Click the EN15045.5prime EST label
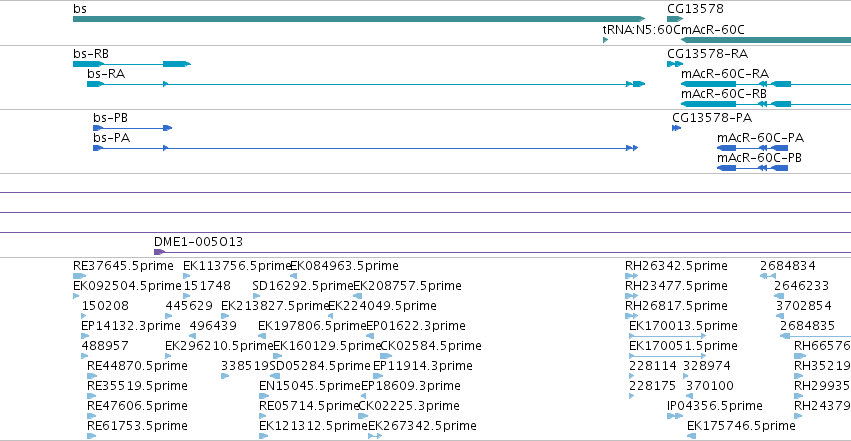The image size is (851, 441). pos(310,386)
